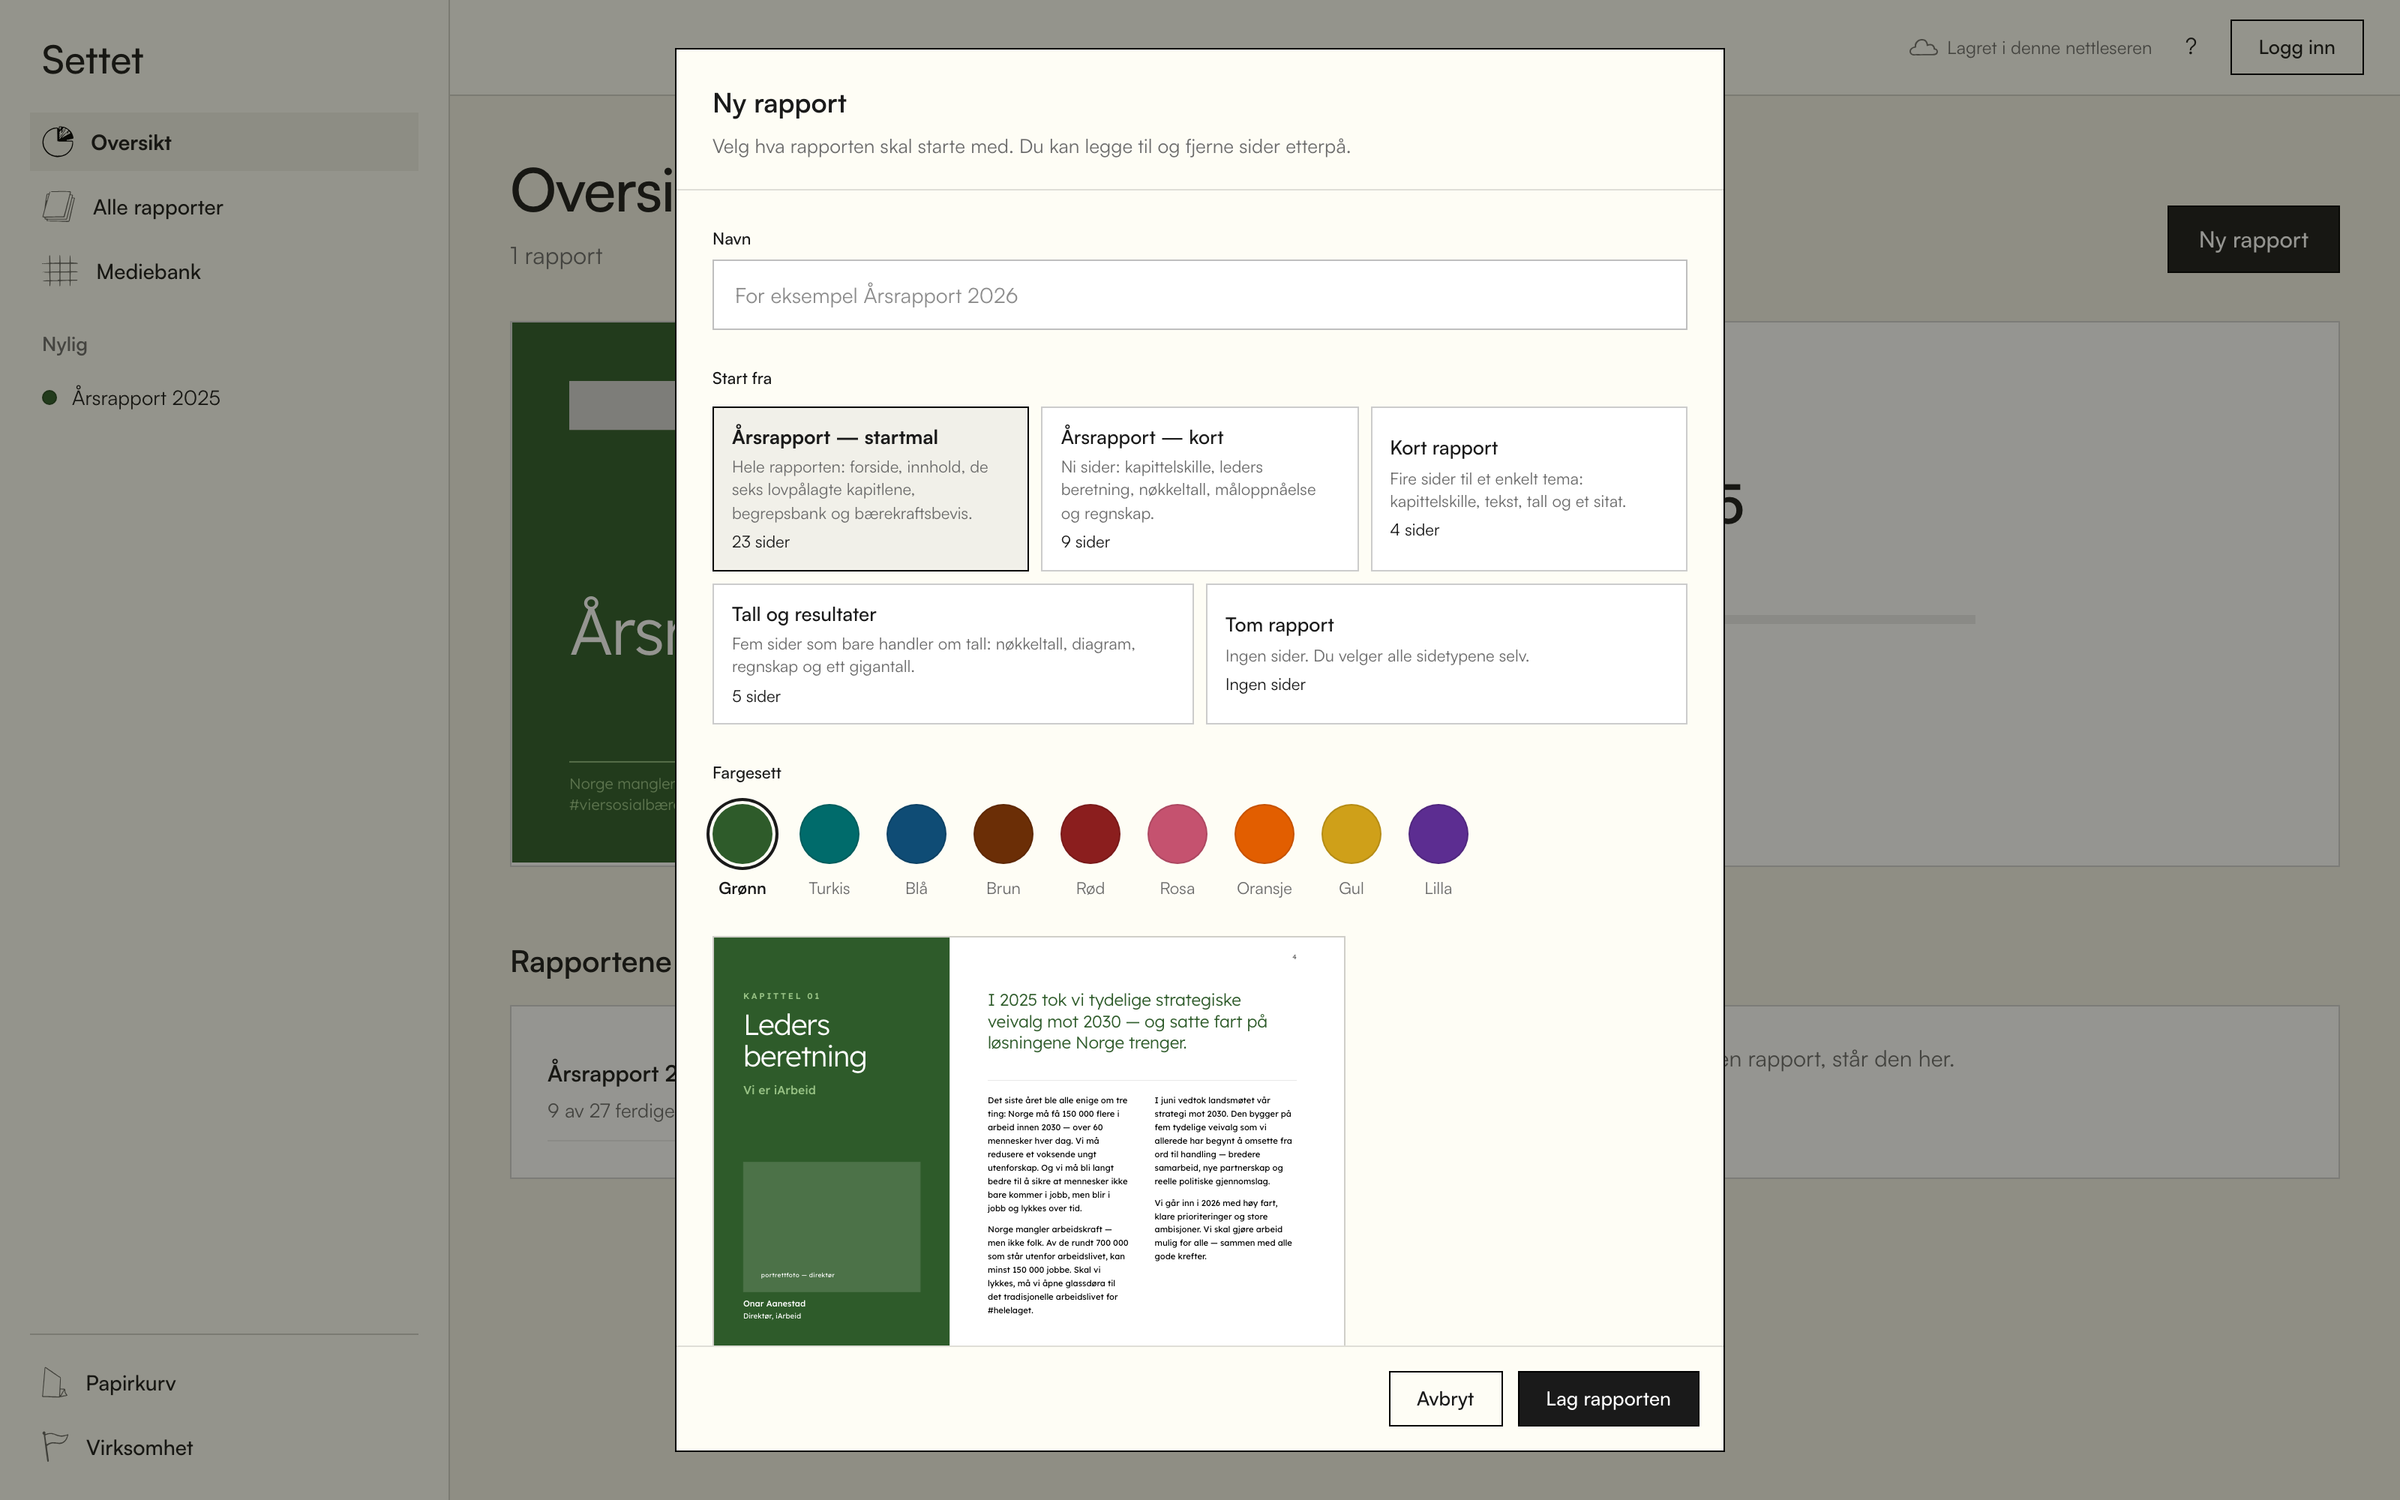This screenshot has width=2400, height=1500.
Task: Open Mediebank in the sidebar
Action: (224, 271)
